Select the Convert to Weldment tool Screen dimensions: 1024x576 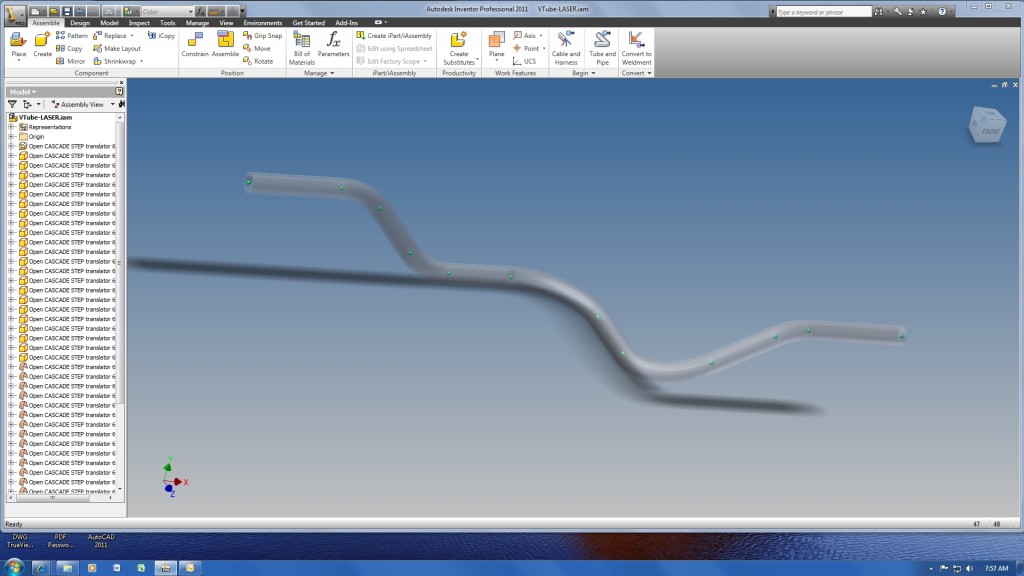click(x=636, y=41)
